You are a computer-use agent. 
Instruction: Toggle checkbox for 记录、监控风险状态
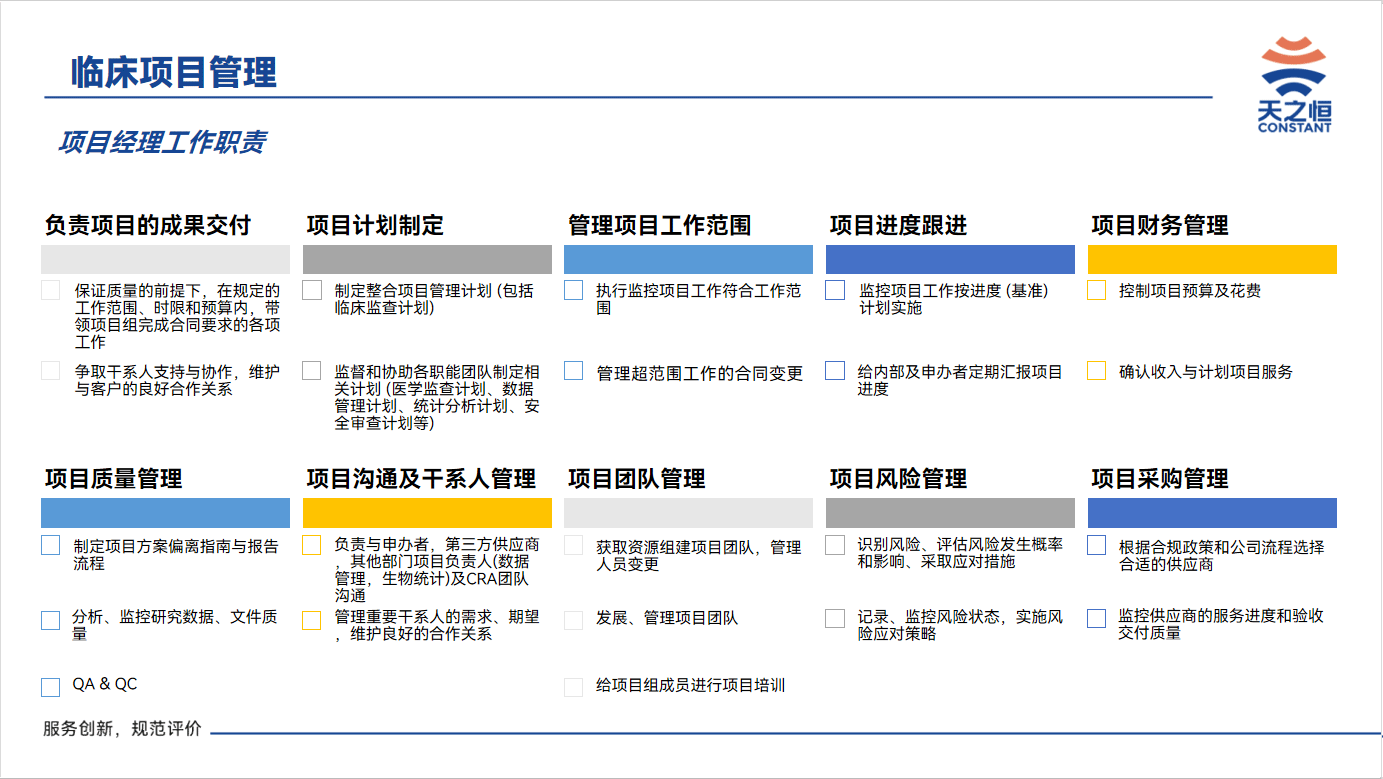[835, 618]
